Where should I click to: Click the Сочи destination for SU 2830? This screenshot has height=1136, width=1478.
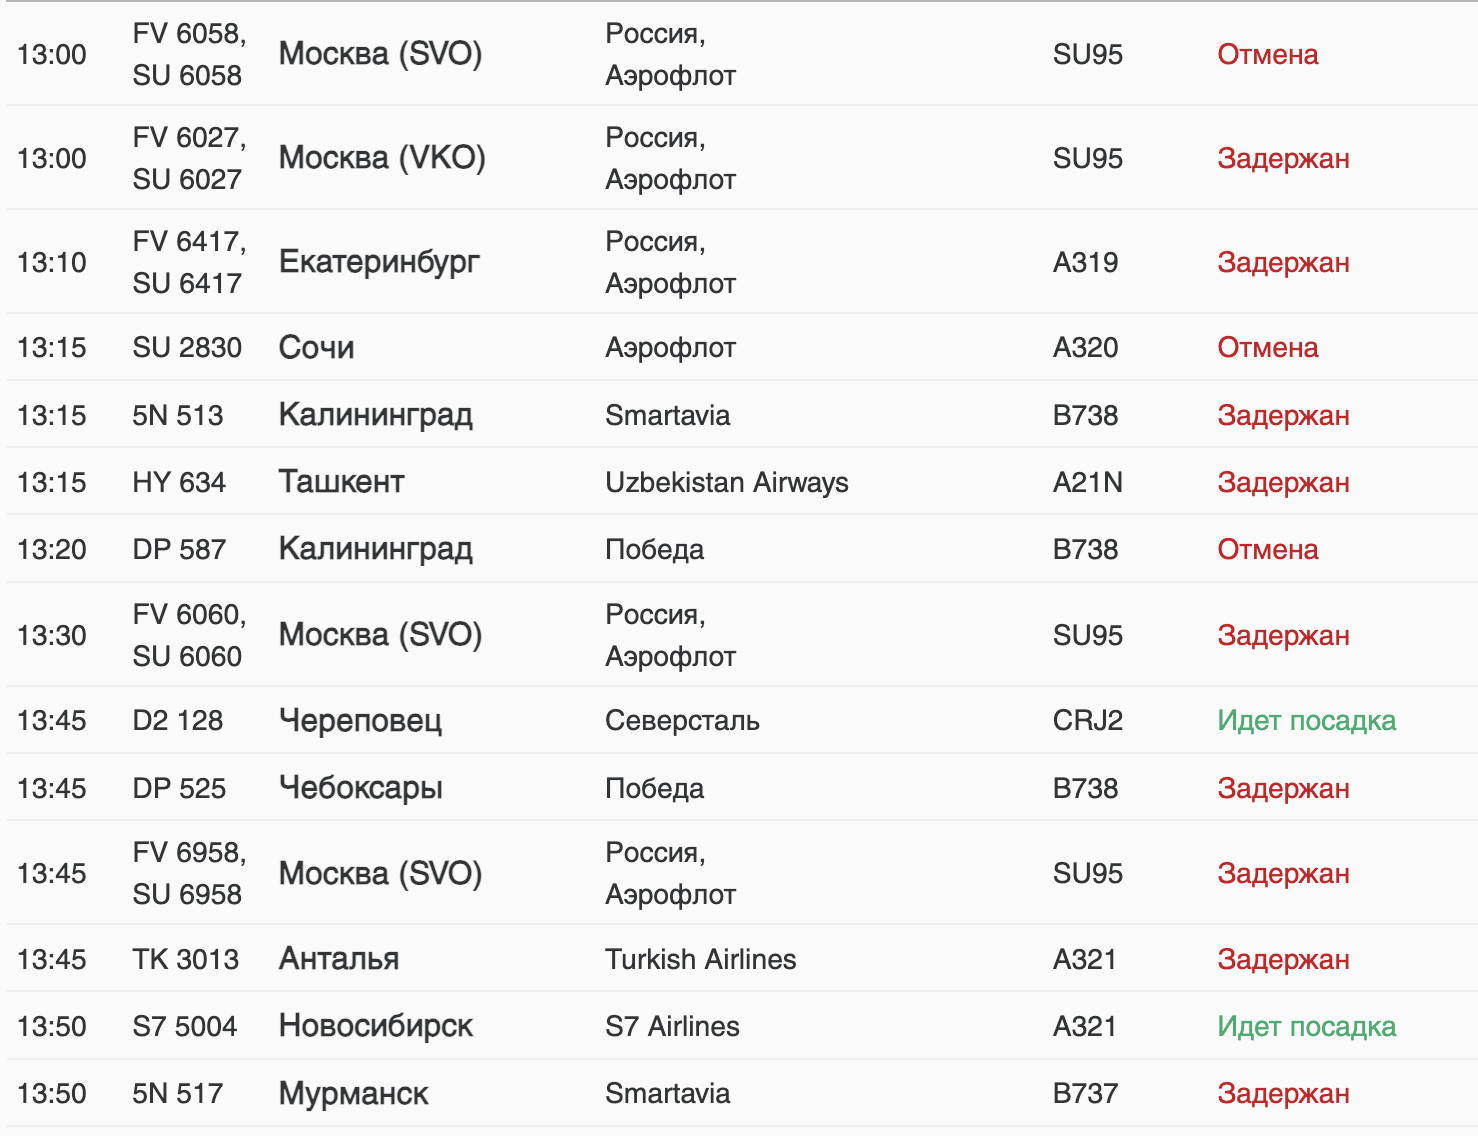[x=316, y=347]
